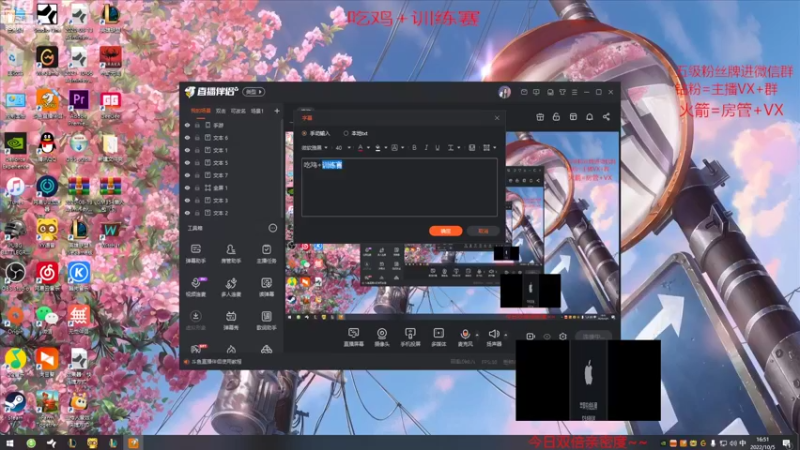Confirm the subtitle with the orange 确定 button
The width and height of the screenshot is (800, 450).
click(x=445, y=231)
